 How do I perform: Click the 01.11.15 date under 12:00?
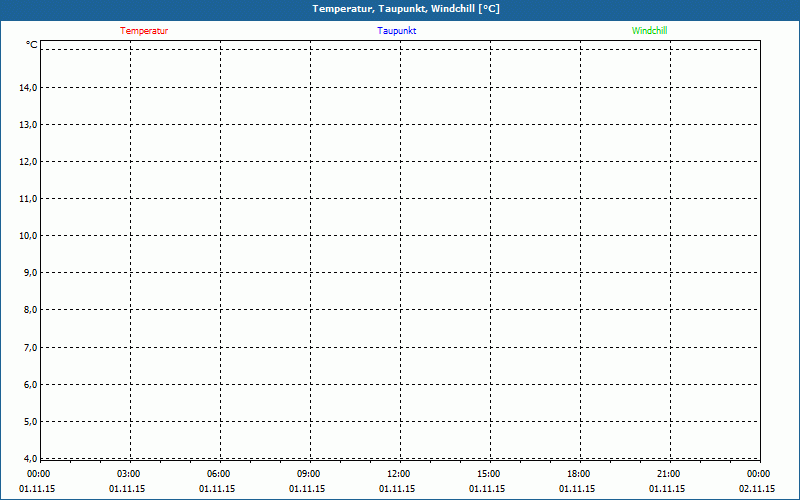tap(397, 489)
